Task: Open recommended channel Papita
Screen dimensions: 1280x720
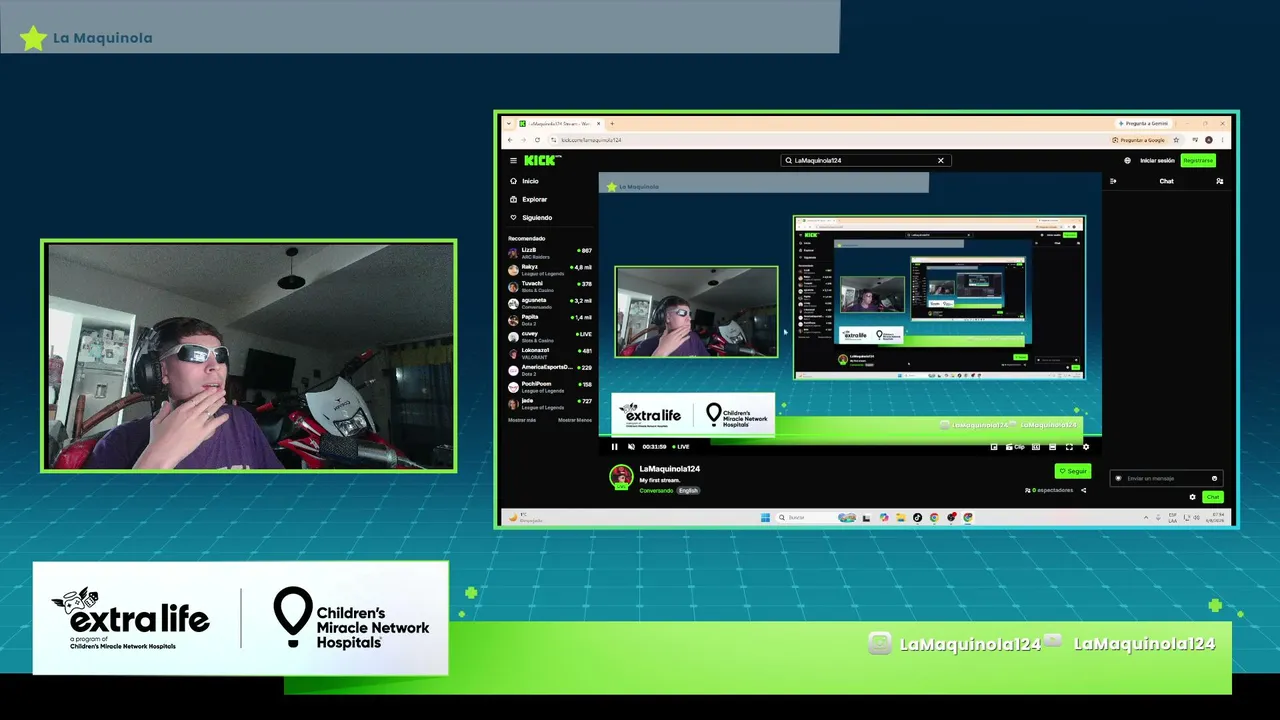Action: click(x=550, y=320)
